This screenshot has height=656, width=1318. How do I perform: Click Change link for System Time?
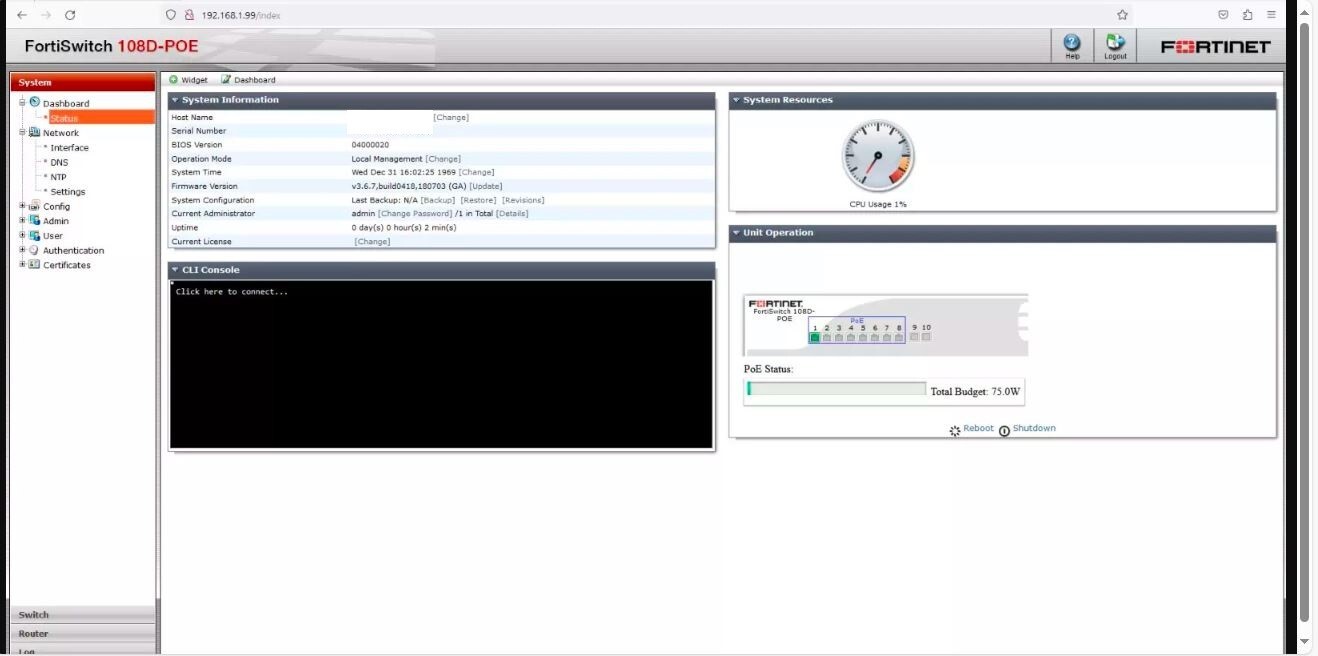pos(477,172)
